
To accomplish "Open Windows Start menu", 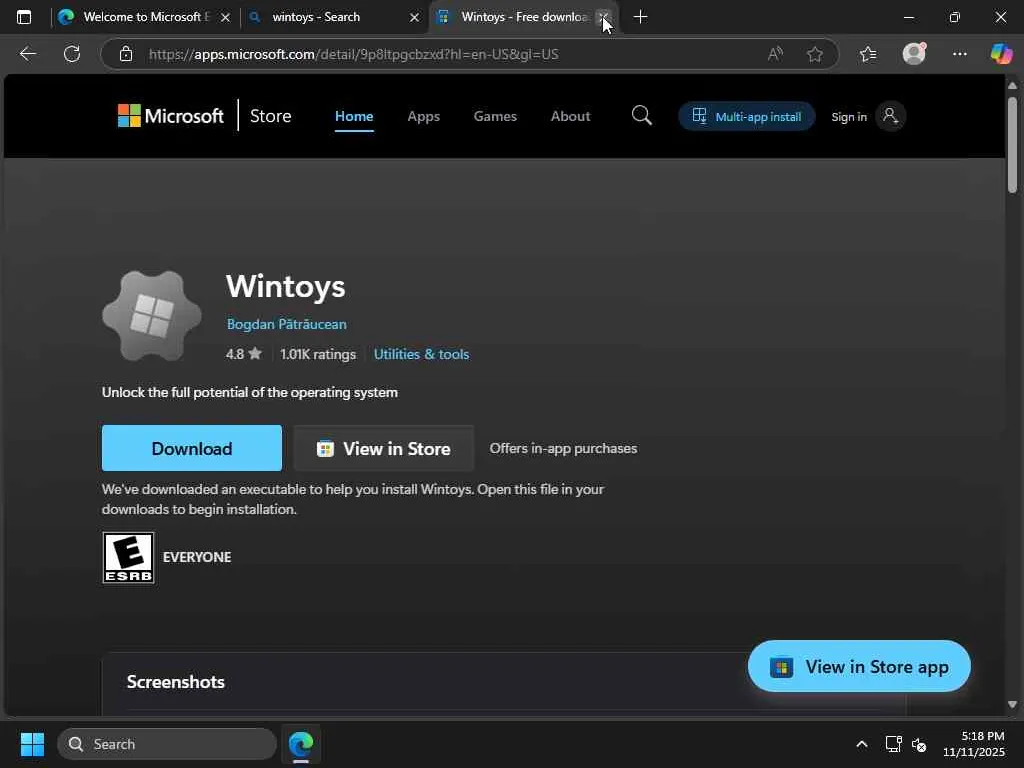I will (x=32, y=744).
